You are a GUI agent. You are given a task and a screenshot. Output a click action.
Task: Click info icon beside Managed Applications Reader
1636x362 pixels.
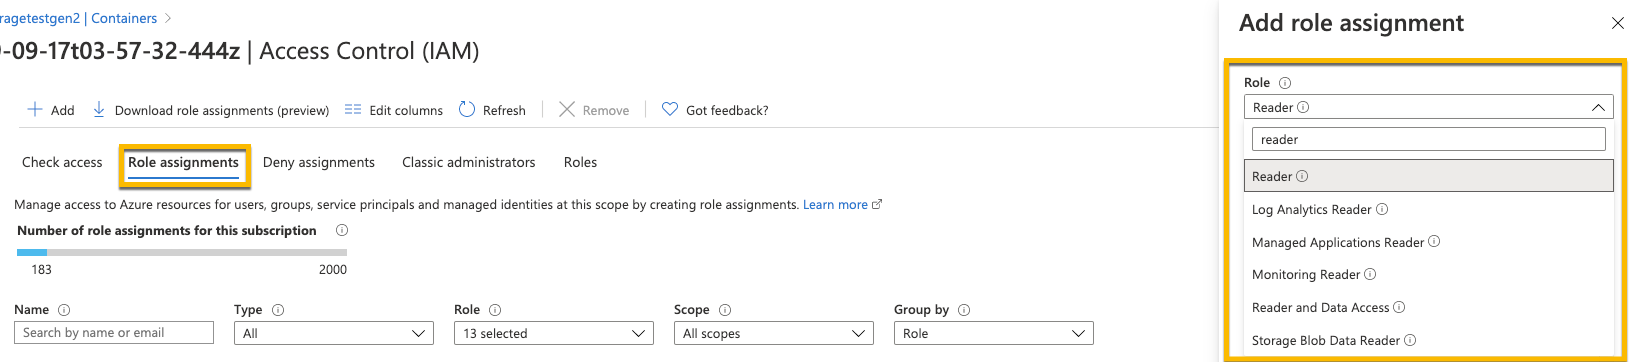pyautogui.click(x=1434, y=241)
